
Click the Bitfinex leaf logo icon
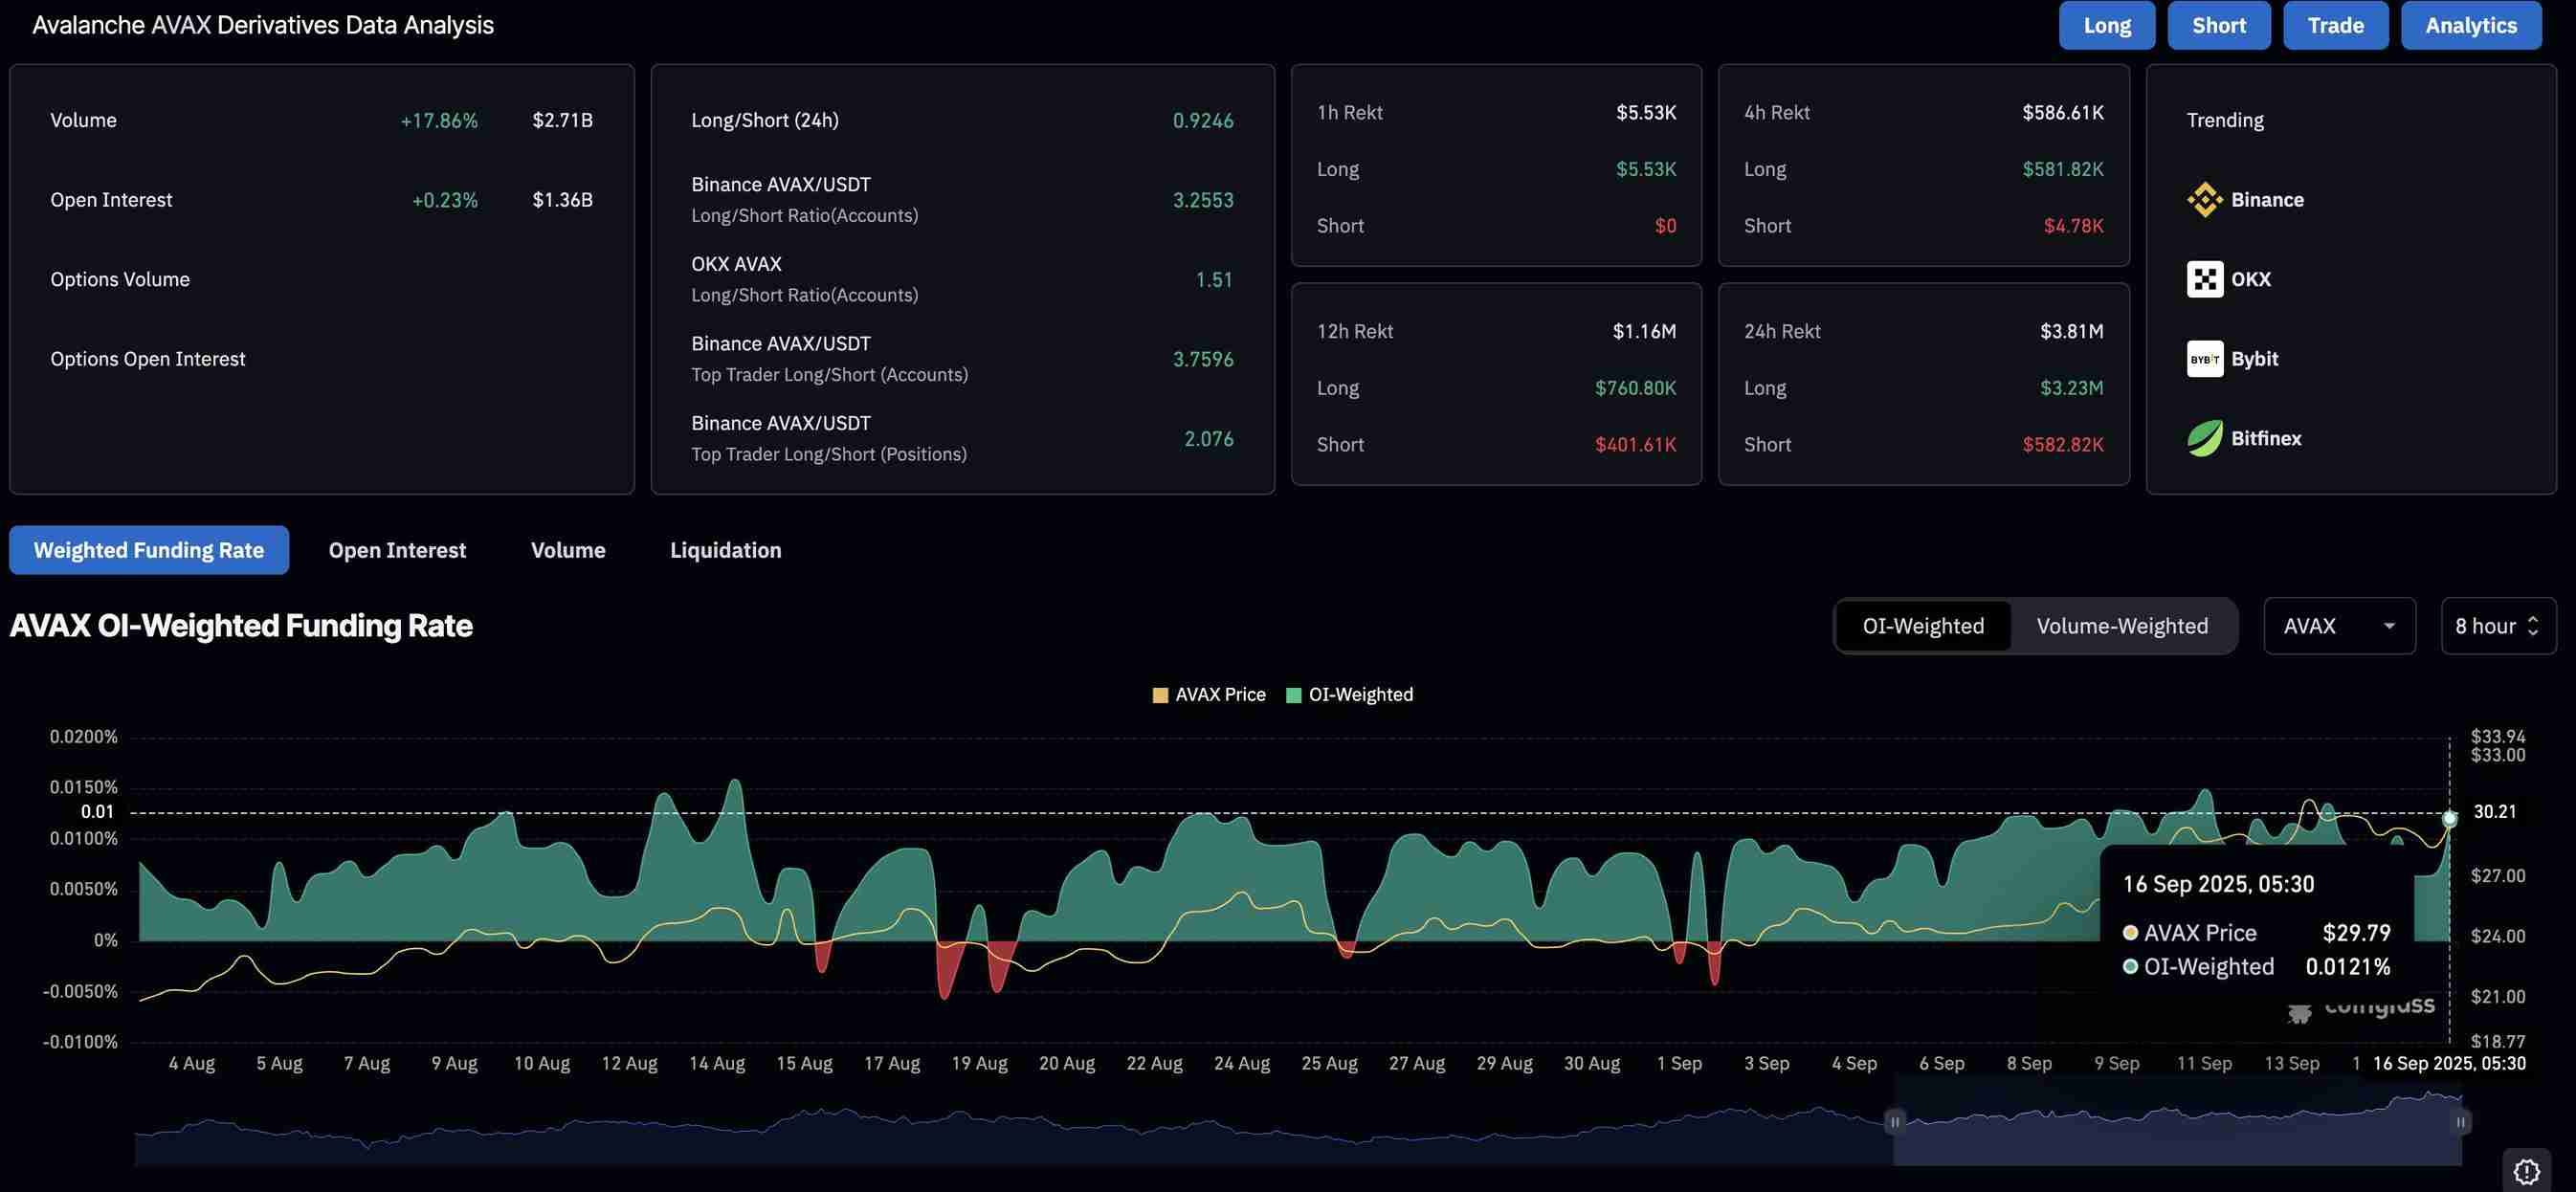tap(2204, 438)
